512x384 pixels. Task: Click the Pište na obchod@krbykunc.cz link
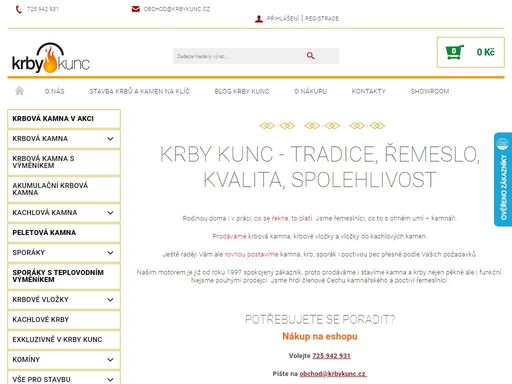click(x=333, y=374)
